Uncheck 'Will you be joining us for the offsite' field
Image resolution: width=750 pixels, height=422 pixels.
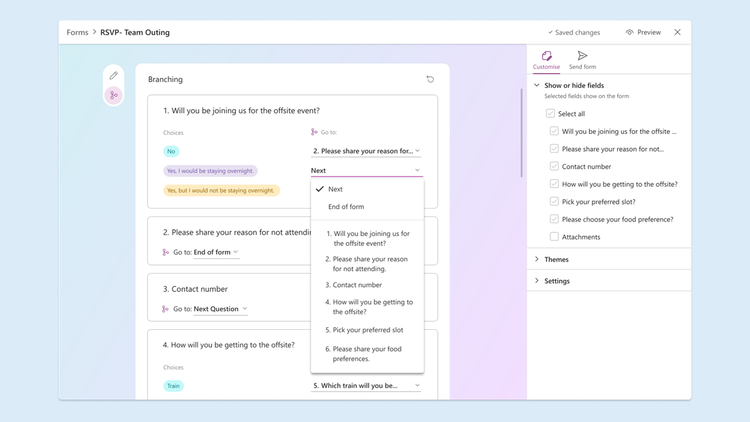click(554, 131)
